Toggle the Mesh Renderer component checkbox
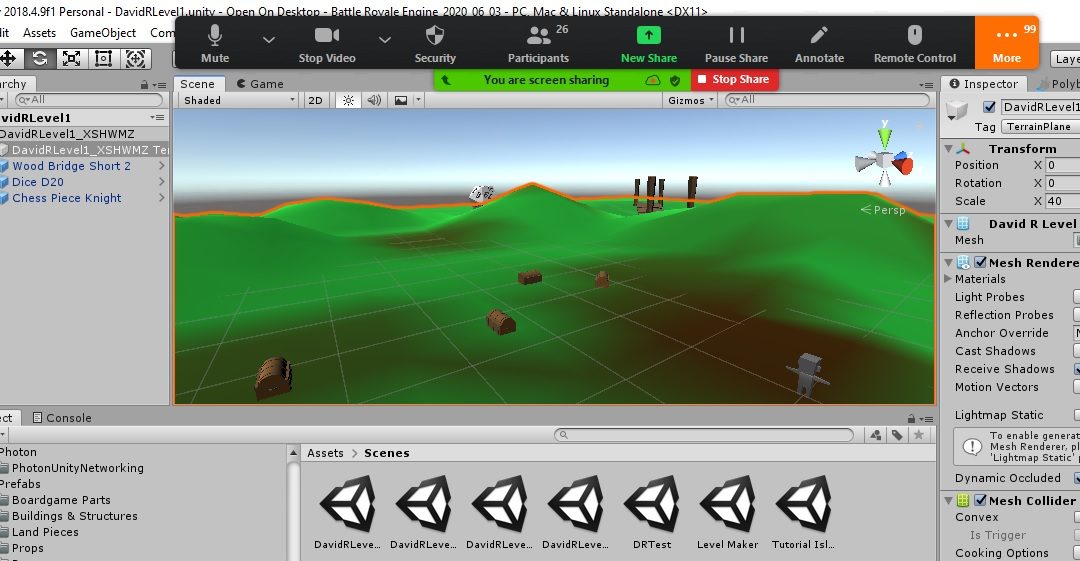Viewport: 1080px width, 561px height. [x=980, y=263]
